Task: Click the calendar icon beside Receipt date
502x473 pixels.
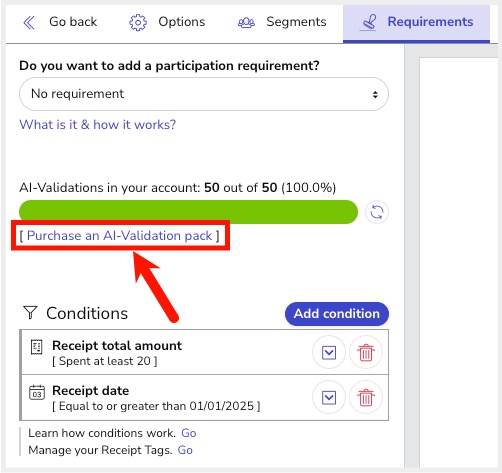Action: click(37, 392)
